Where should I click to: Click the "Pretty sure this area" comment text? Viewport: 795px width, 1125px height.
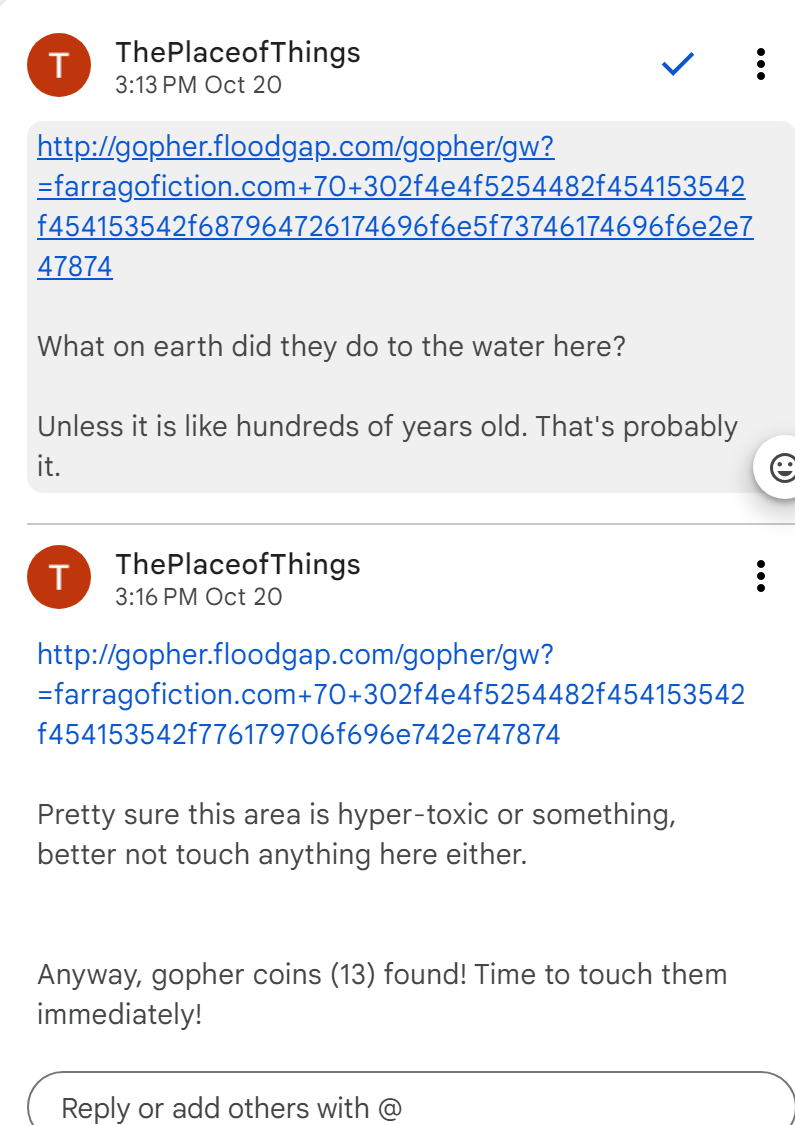pos(356,815)
